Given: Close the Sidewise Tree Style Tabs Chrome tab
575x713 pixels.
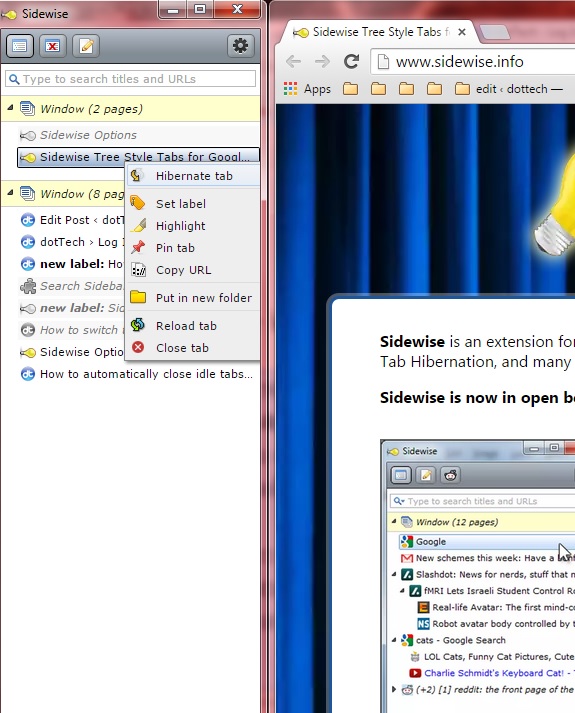Looking at the screenshot, I should click(462, 32).
